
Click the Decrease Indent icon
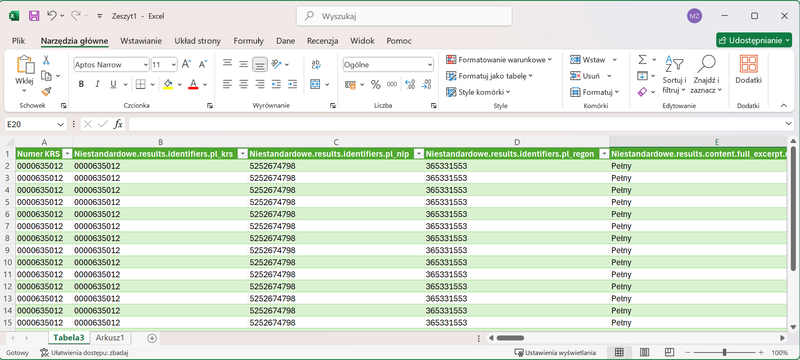(276, 84)
